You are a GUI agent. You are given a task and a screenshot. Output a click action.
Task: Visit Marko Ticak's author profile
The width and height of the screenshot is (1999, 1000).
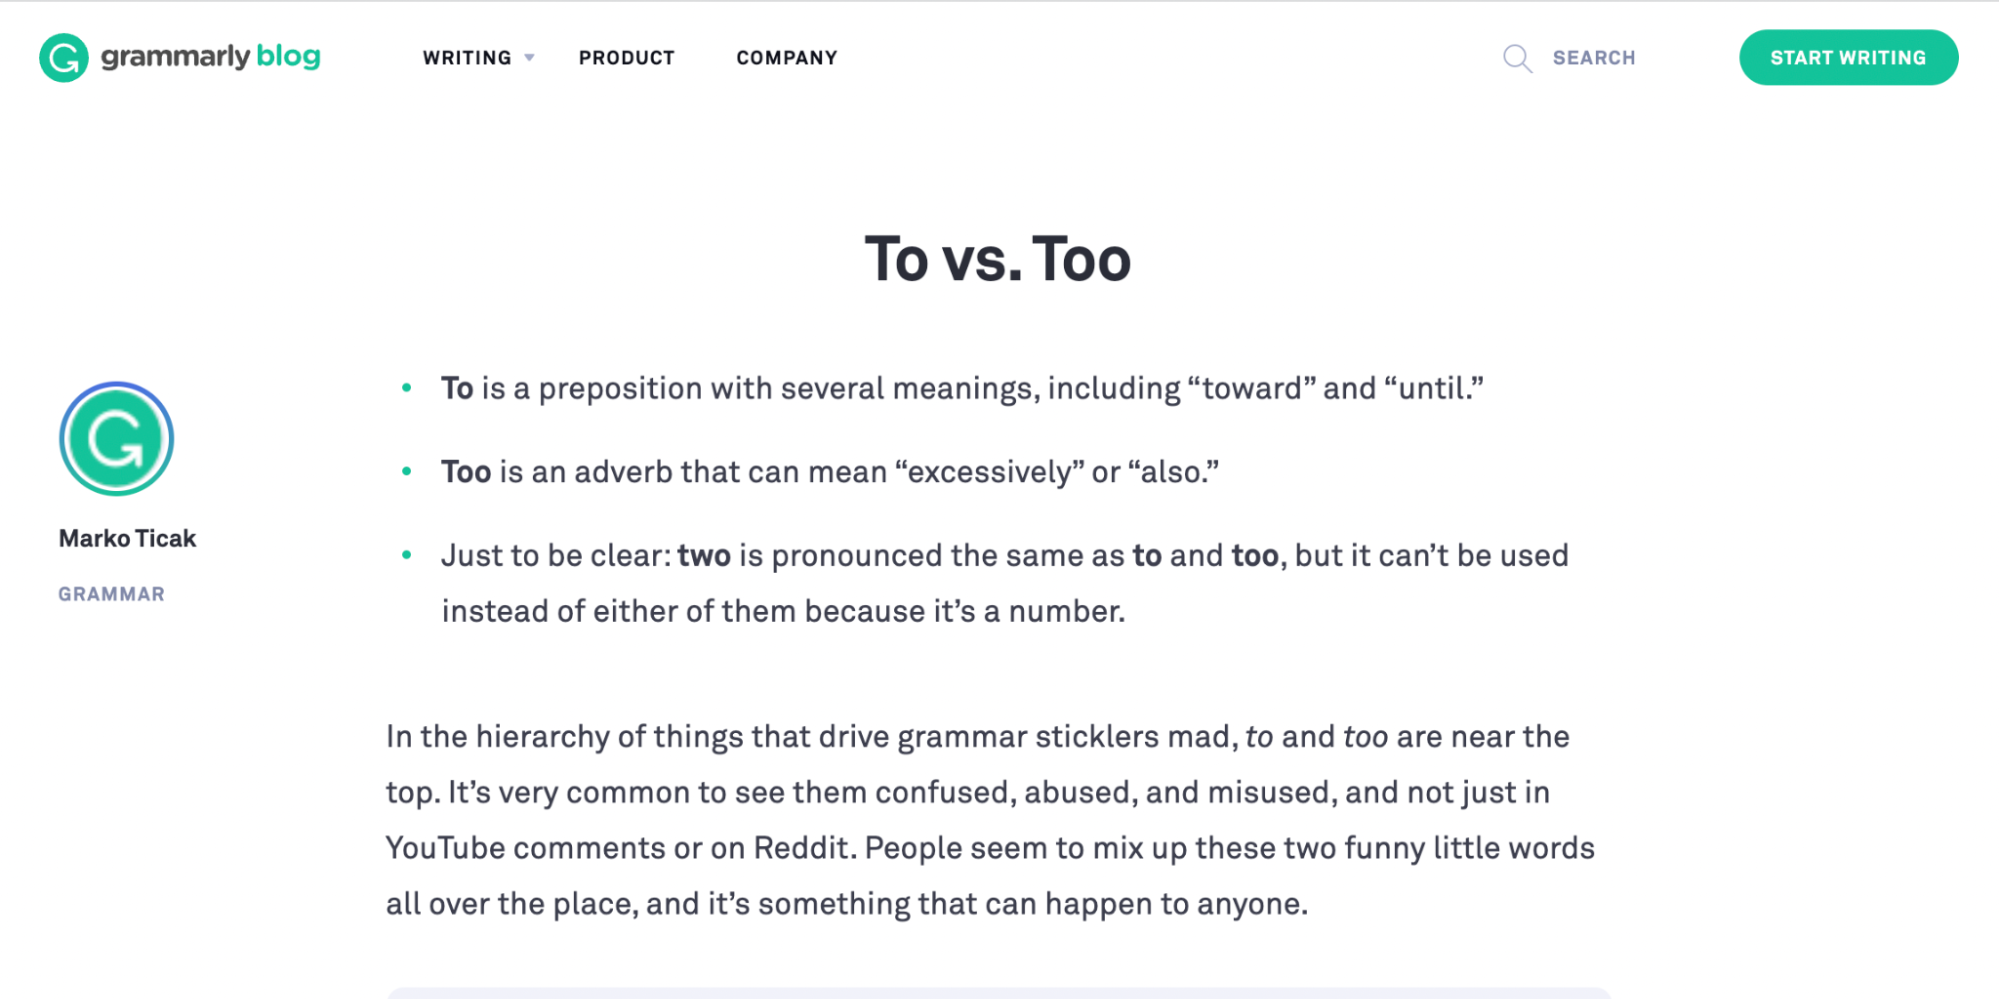pos(127,537)
